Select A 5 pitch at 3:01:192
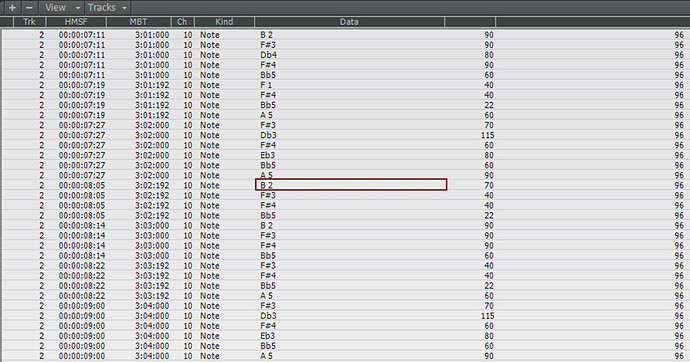Viewport: 690px width, 362px height. (266, 115)
